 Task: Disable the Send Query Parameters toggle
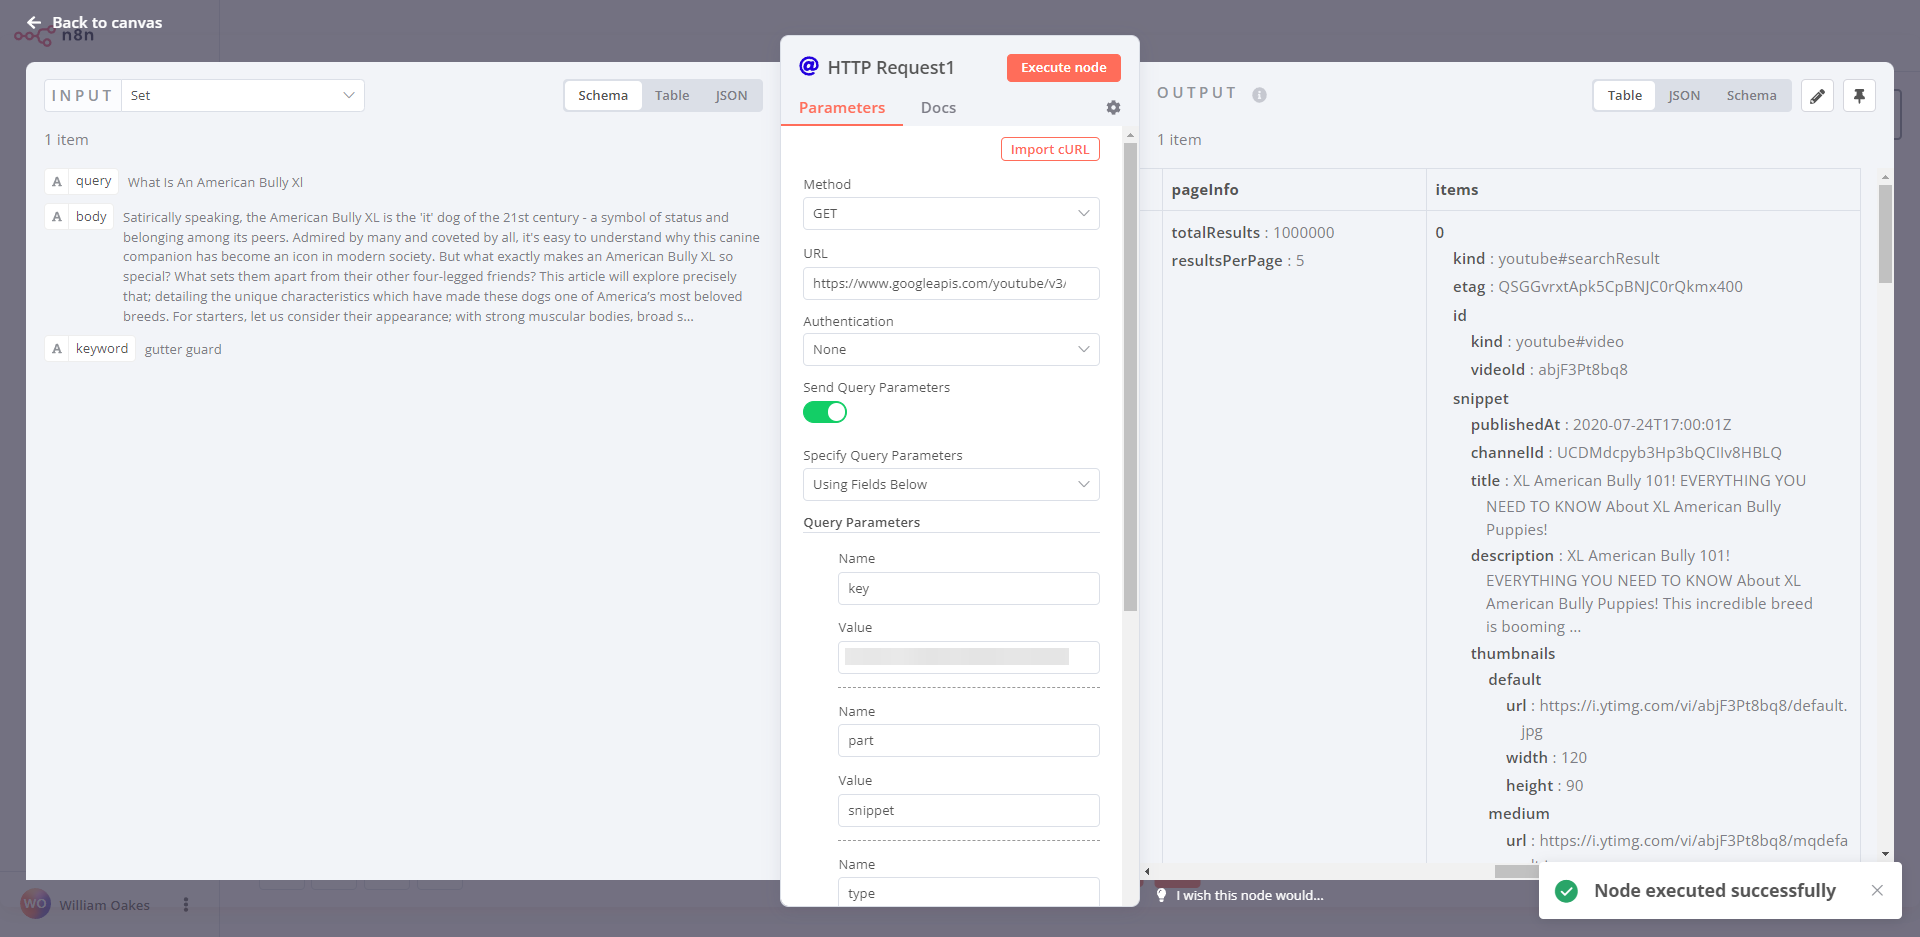pos(824,412)
